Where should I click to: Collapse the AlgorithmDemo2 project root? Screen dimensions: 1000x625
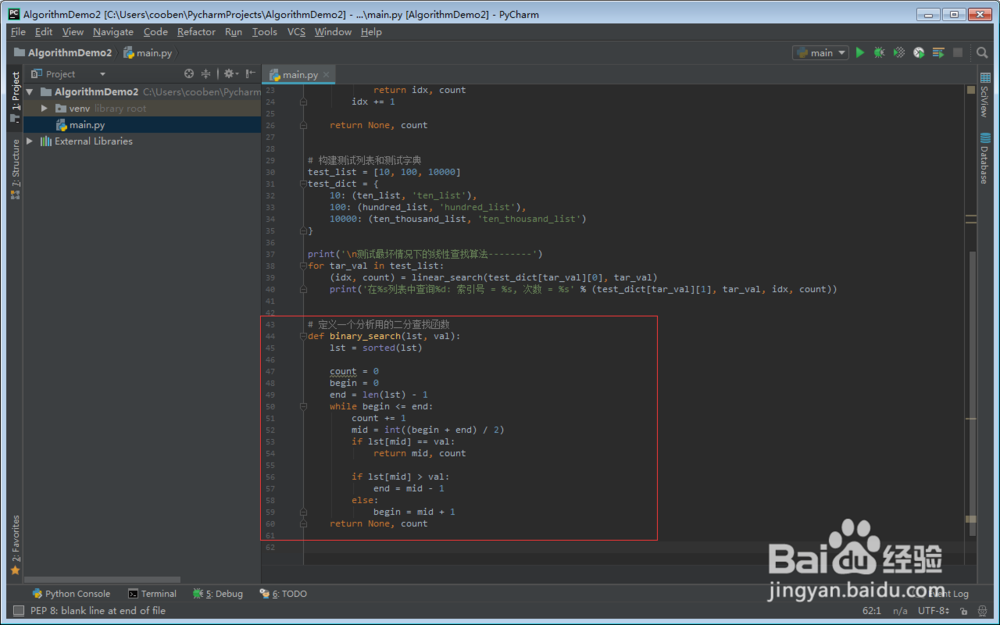[30, 92]
